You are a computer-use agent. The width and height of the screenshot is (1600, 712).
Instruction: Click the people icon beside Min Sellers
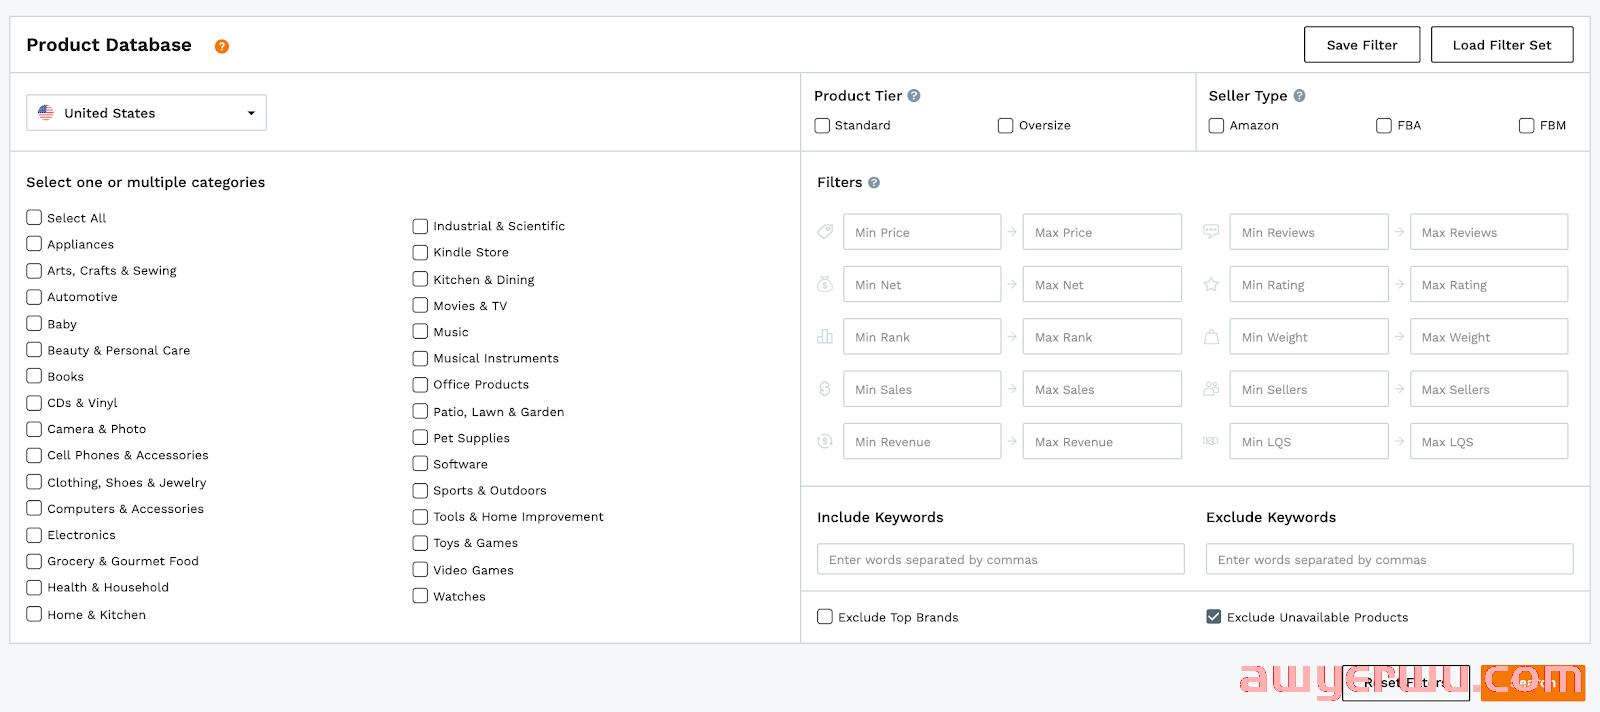[1211, 389]
